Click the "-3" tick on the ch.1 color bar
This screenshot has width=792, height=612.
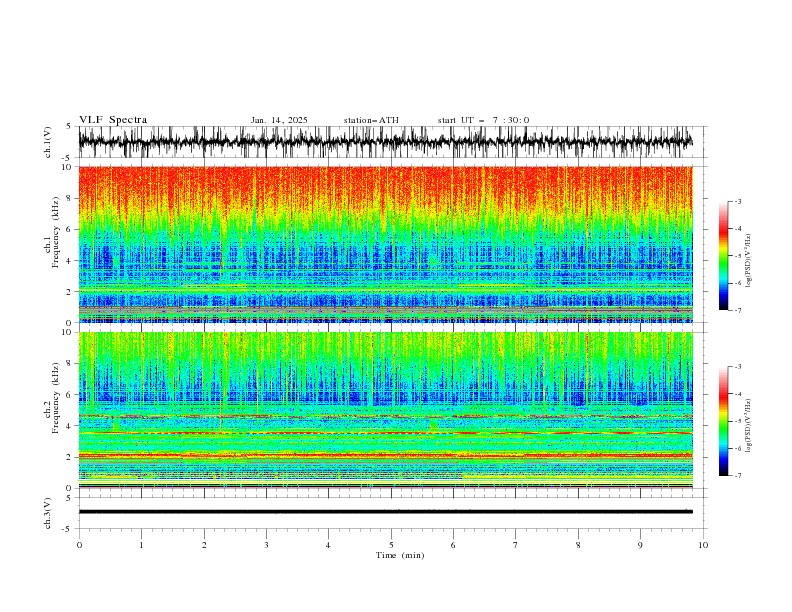tap(738, 201)
